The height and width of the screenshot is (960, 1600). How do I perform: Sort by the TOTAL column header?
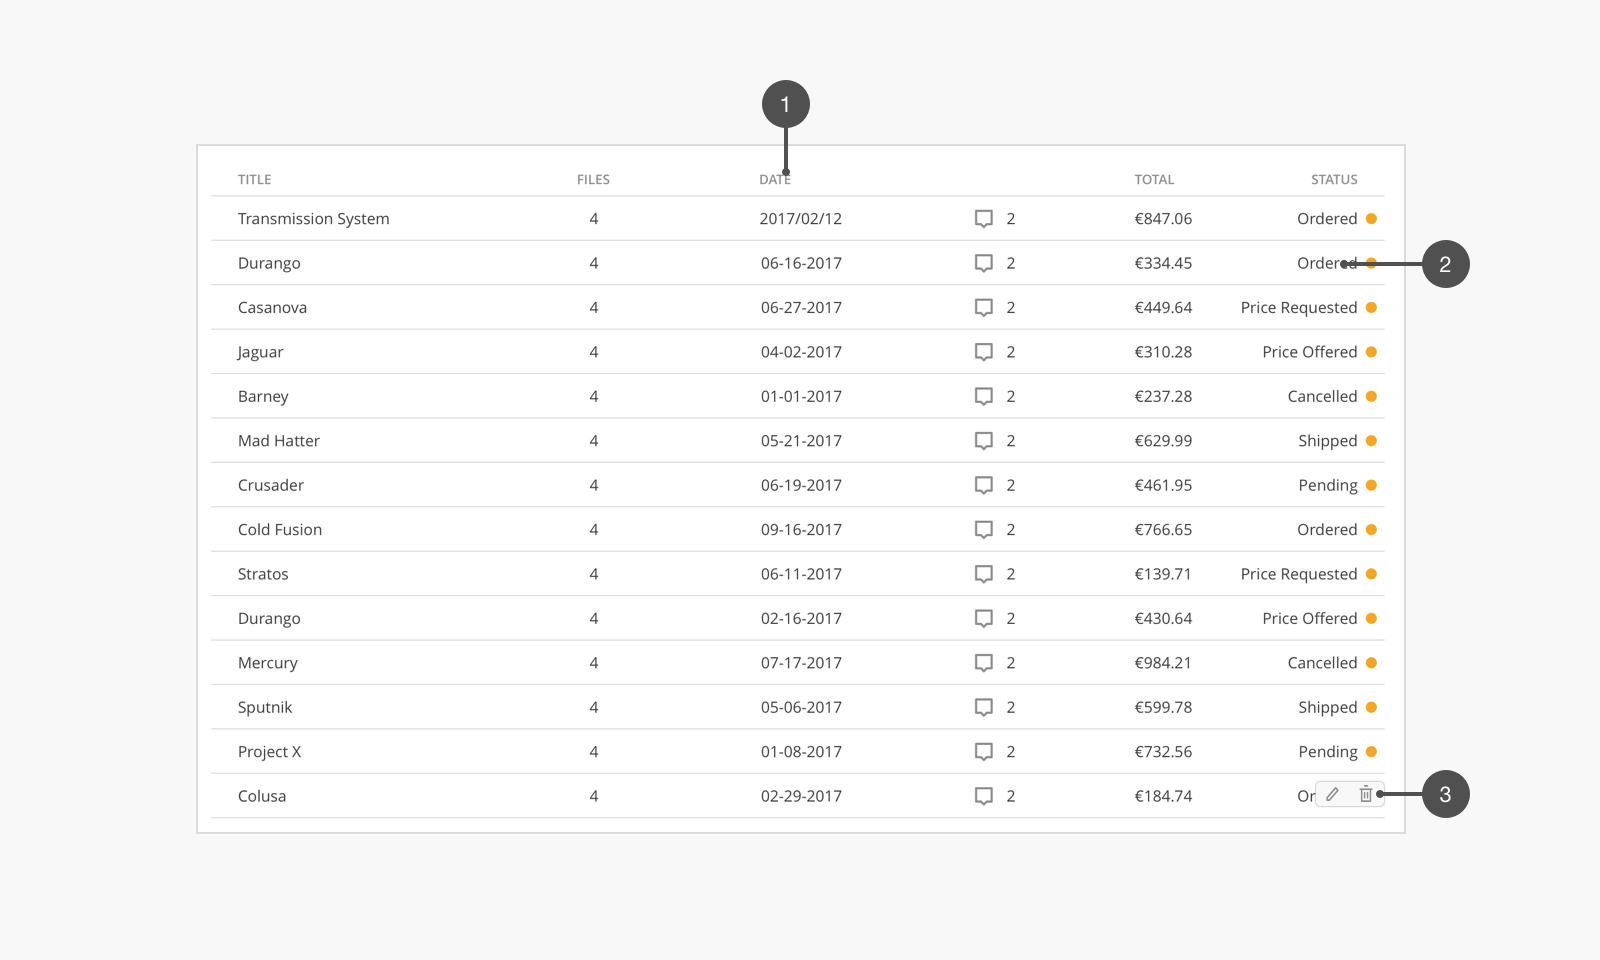(x=1154, y=180)
